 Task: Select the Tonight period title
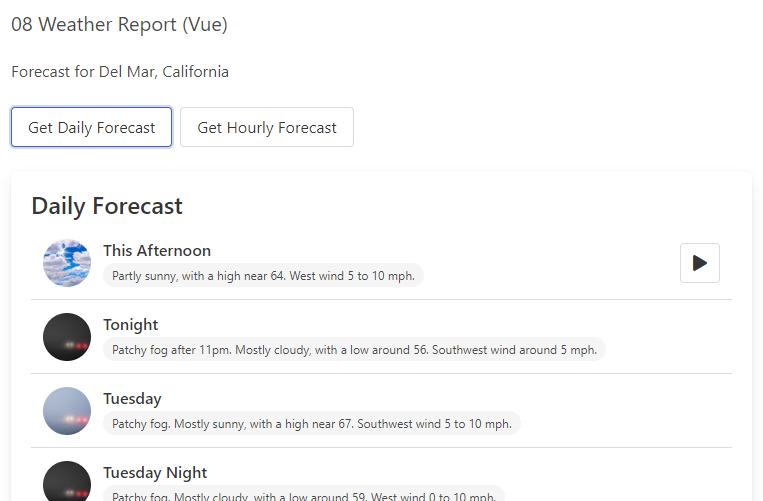pyautogui.click(x=131, y=325)
